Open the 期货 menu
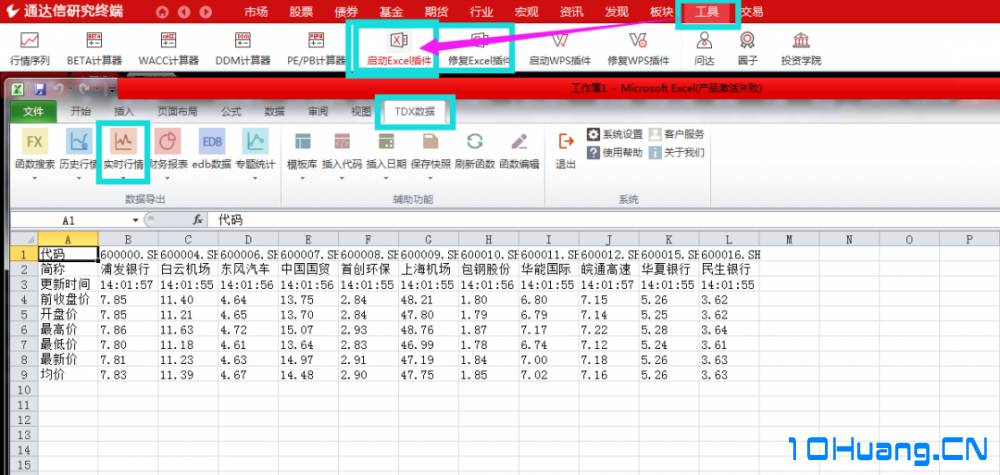Viewport: 1000px width, 475px height. tap(436, 12)
